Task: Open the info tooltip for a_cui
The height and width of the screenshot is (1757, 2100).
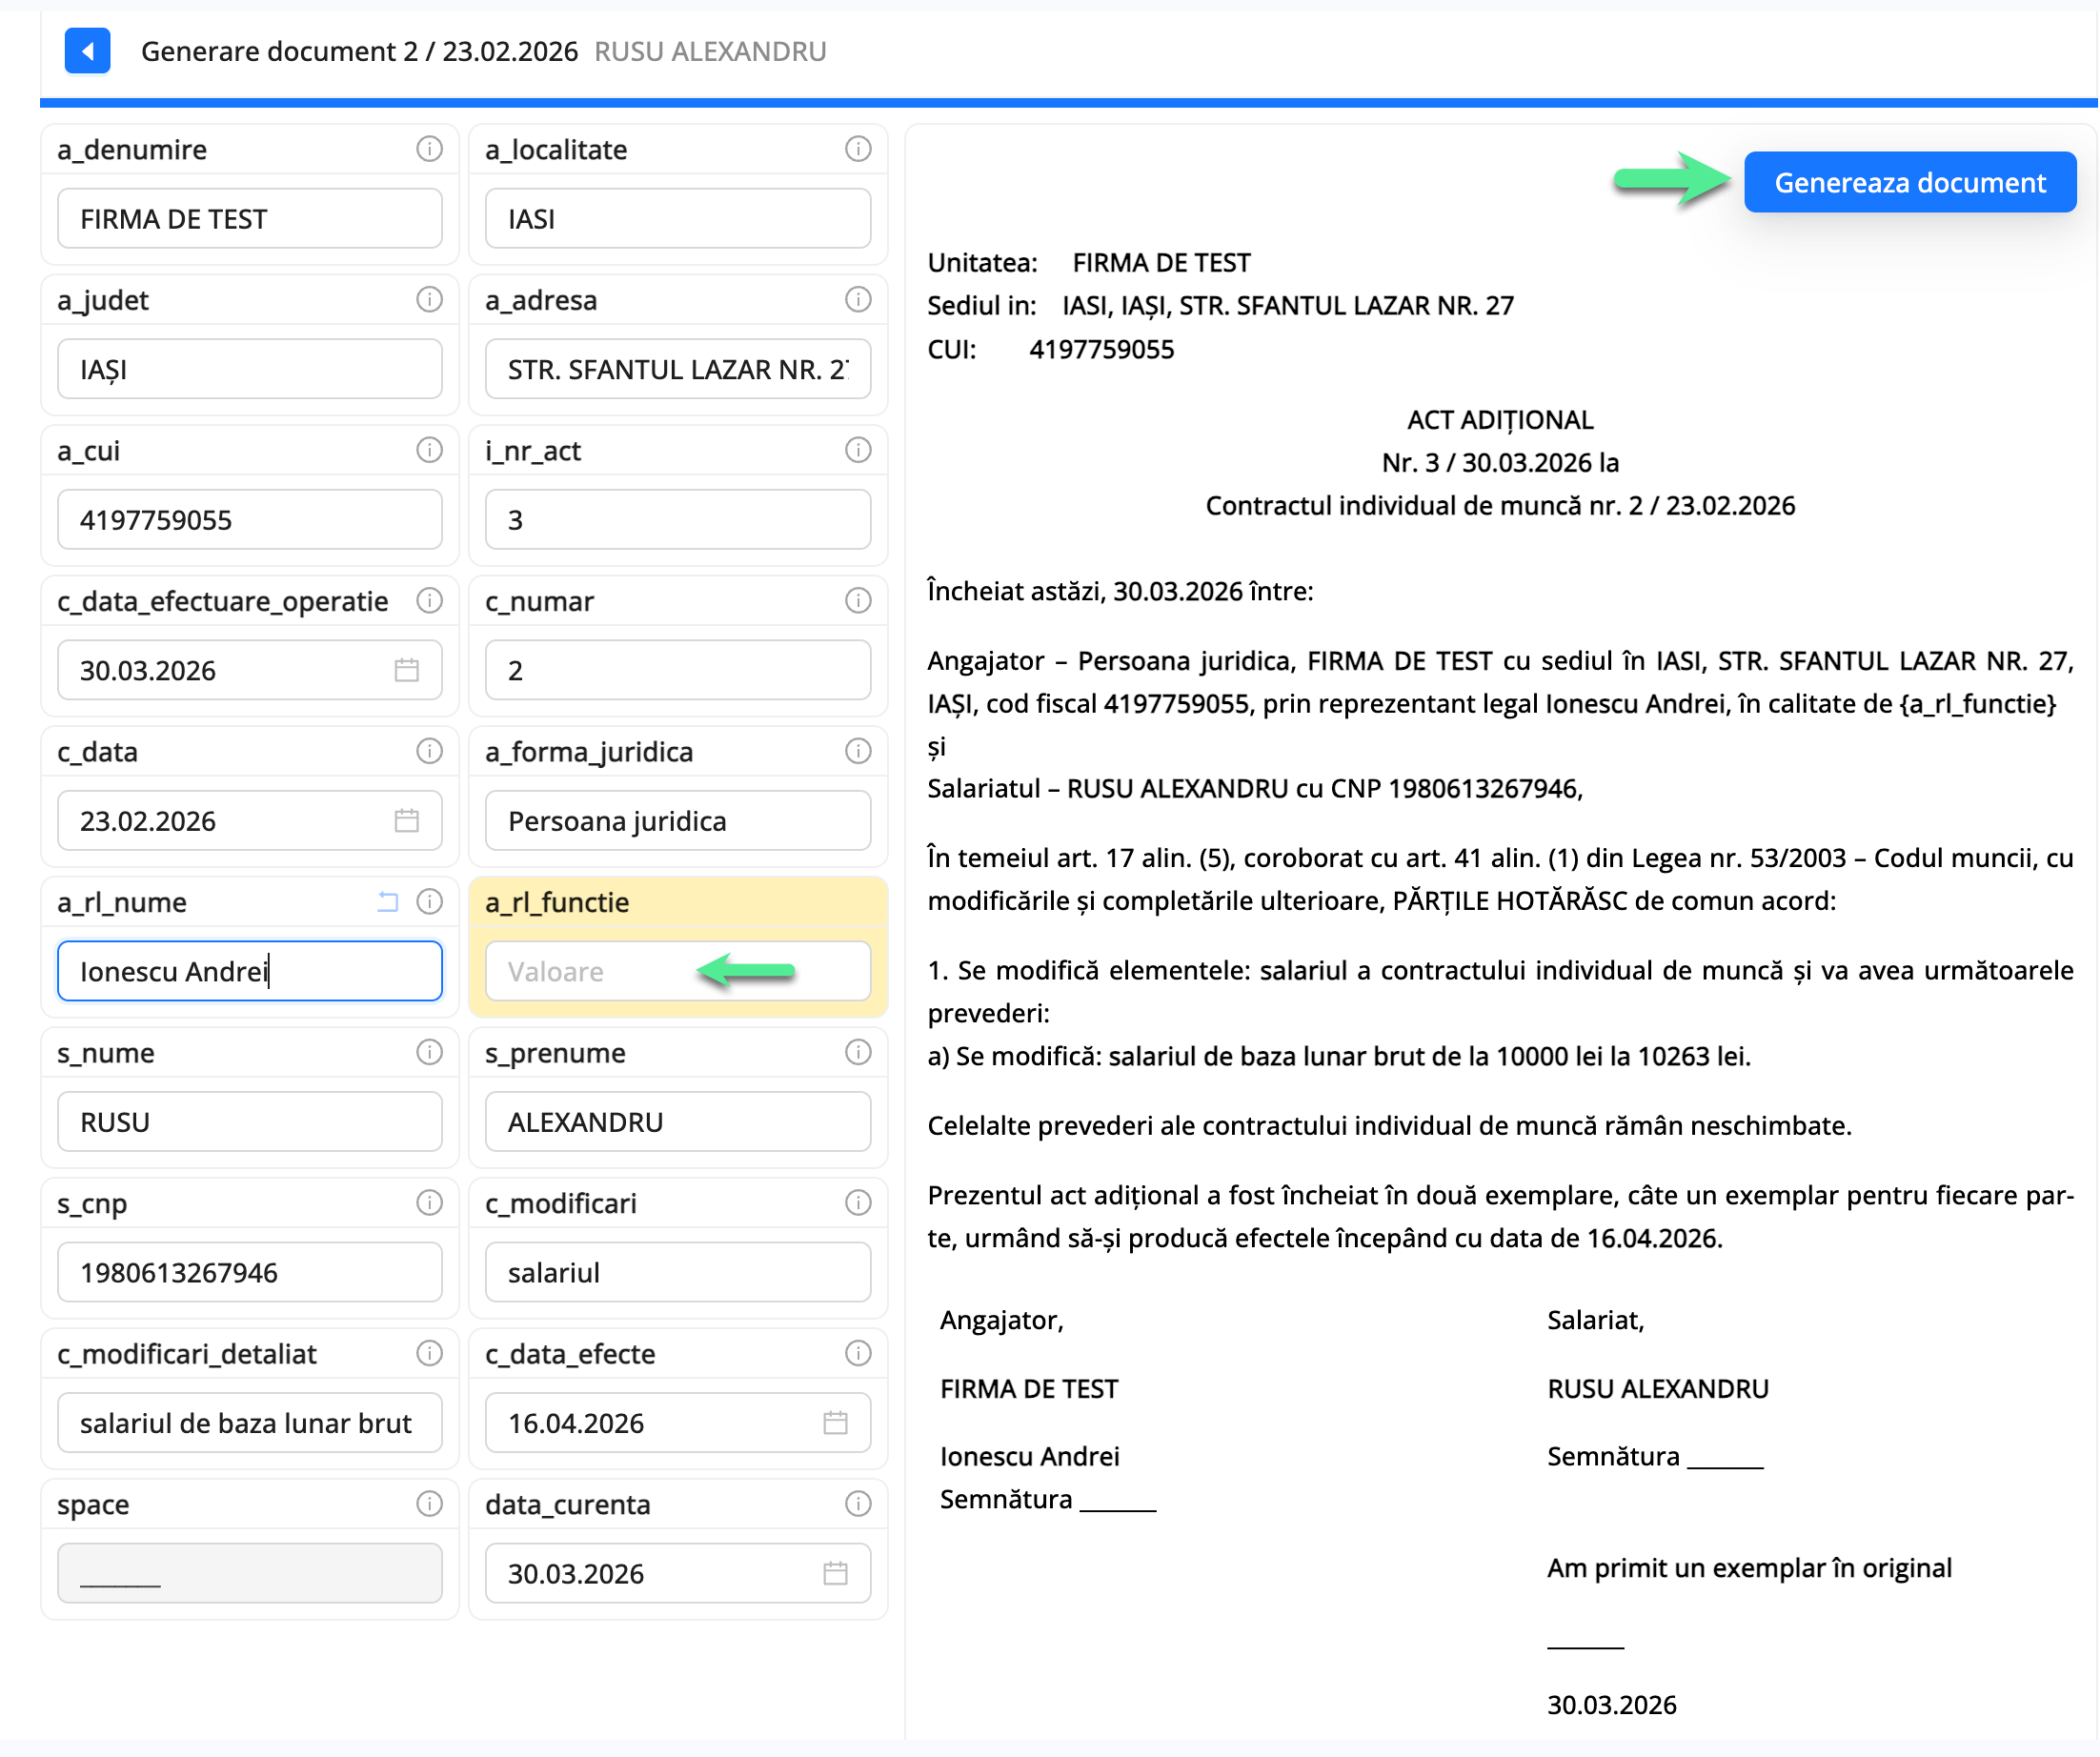Action: coord(430,450)
